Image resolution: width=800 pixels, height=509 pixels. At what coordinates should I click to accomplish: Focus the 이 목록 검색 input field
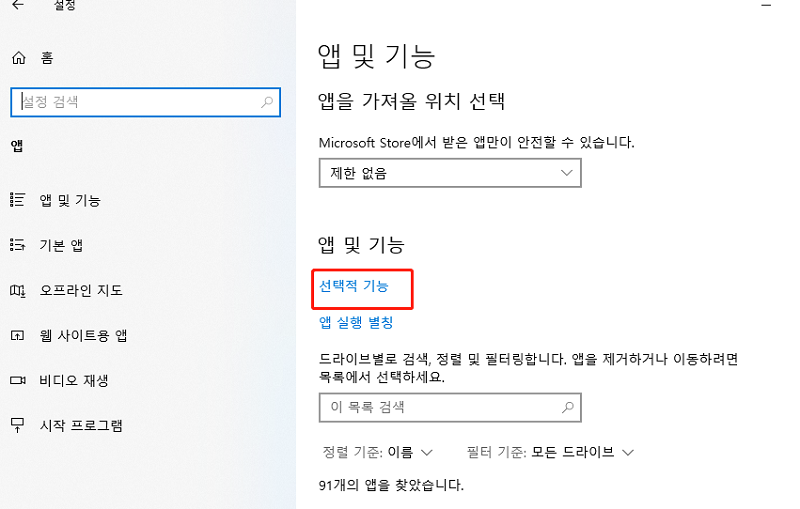[x=440, y=408]
